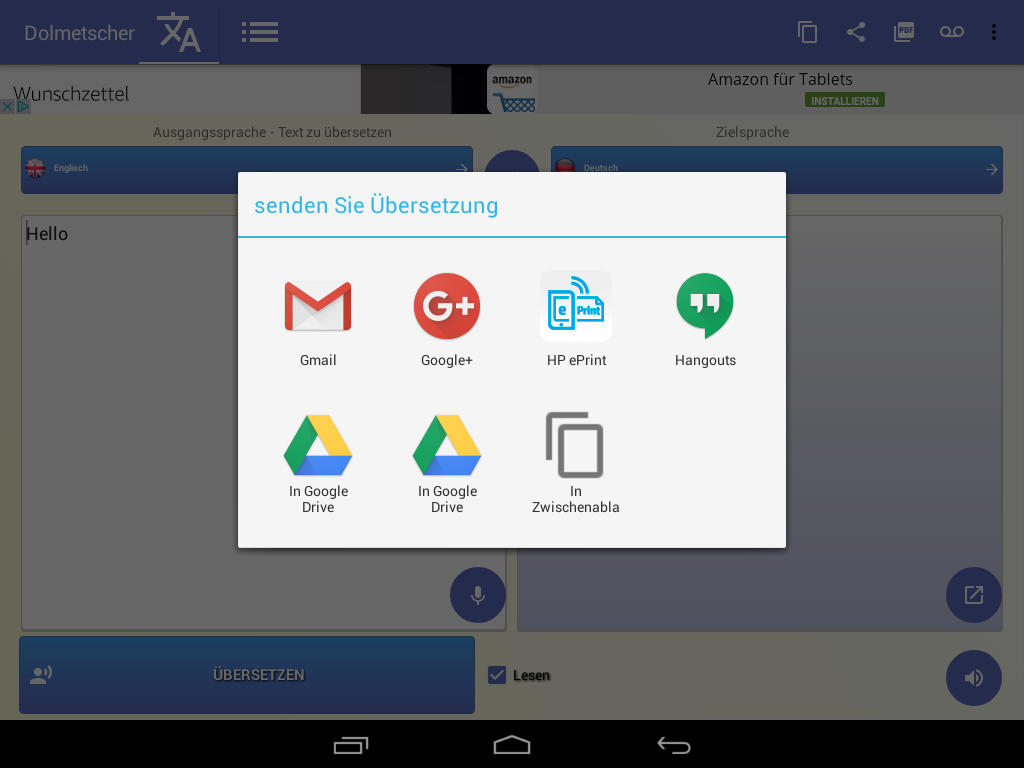
Task: Open Android recent apps button
Action: tap(351, 744)
